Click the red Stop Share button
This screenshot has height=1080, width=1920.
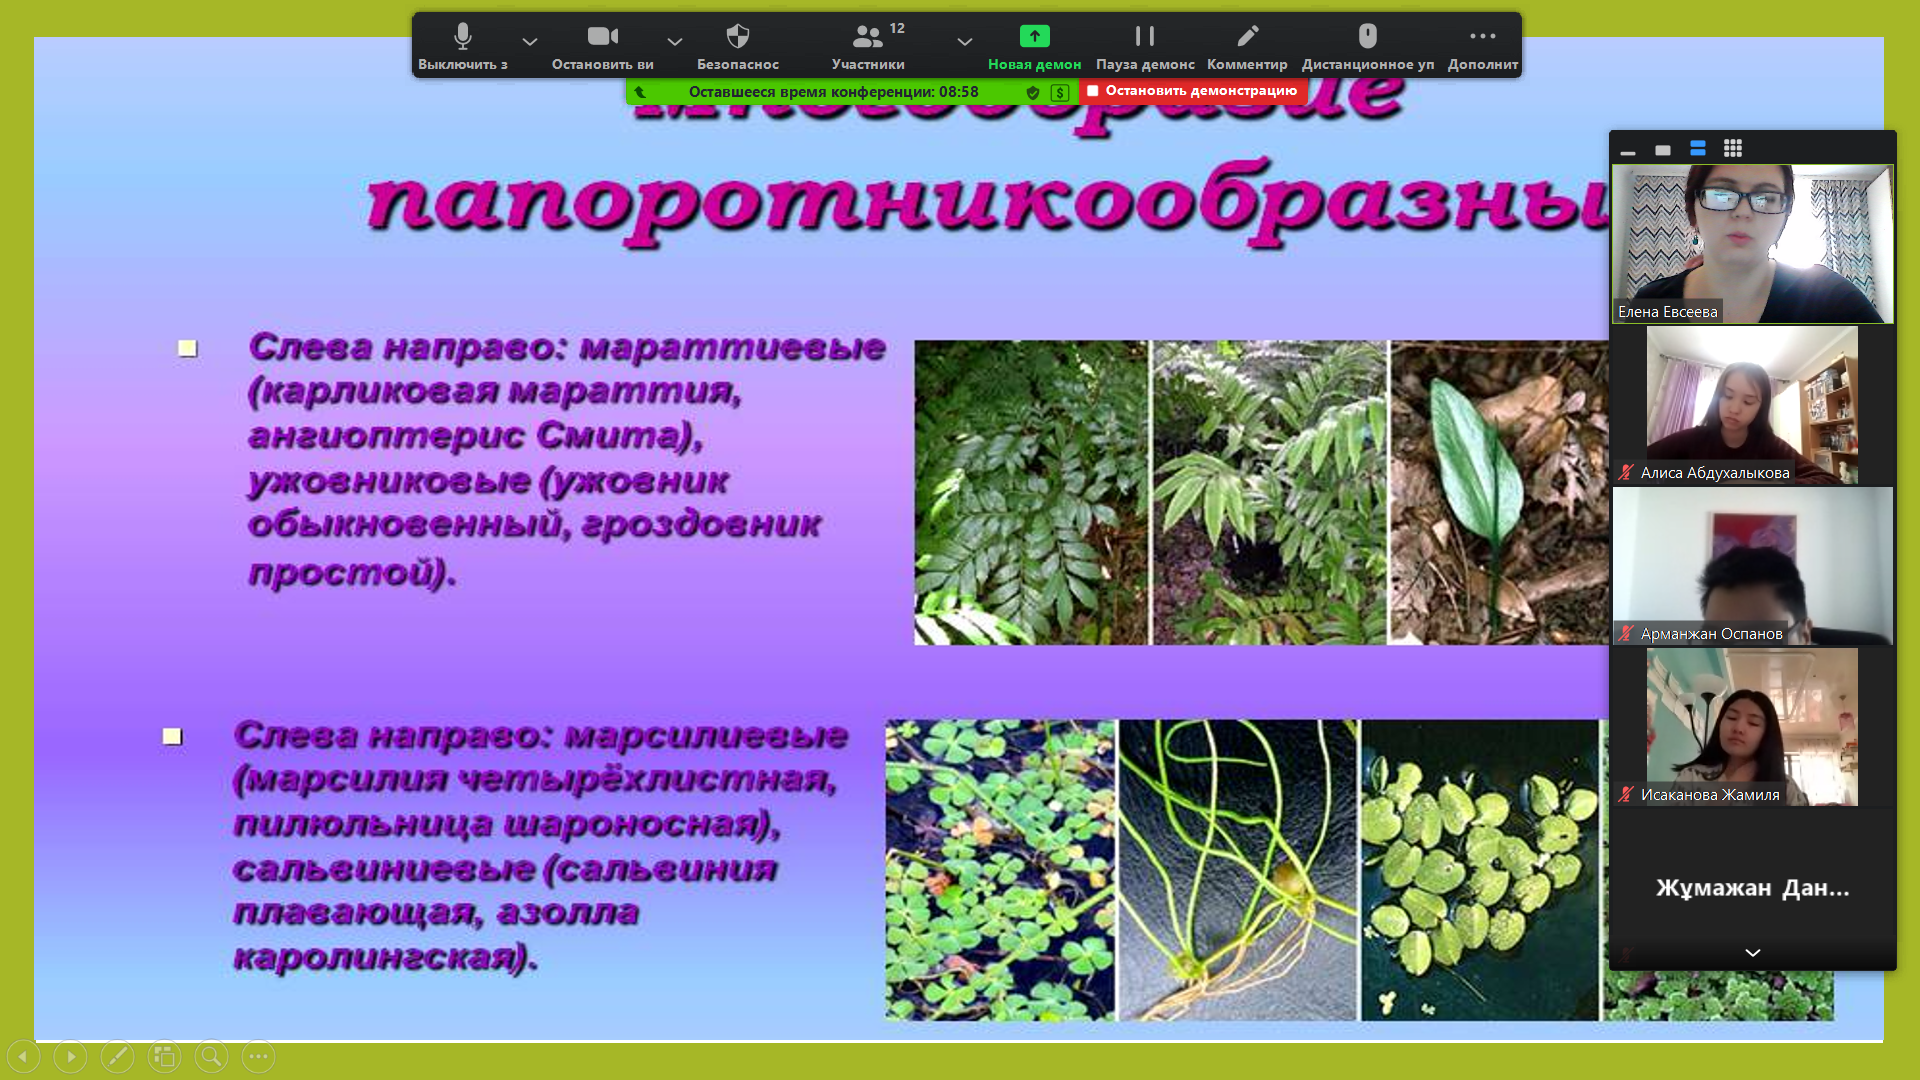(x=1192, y=91)
